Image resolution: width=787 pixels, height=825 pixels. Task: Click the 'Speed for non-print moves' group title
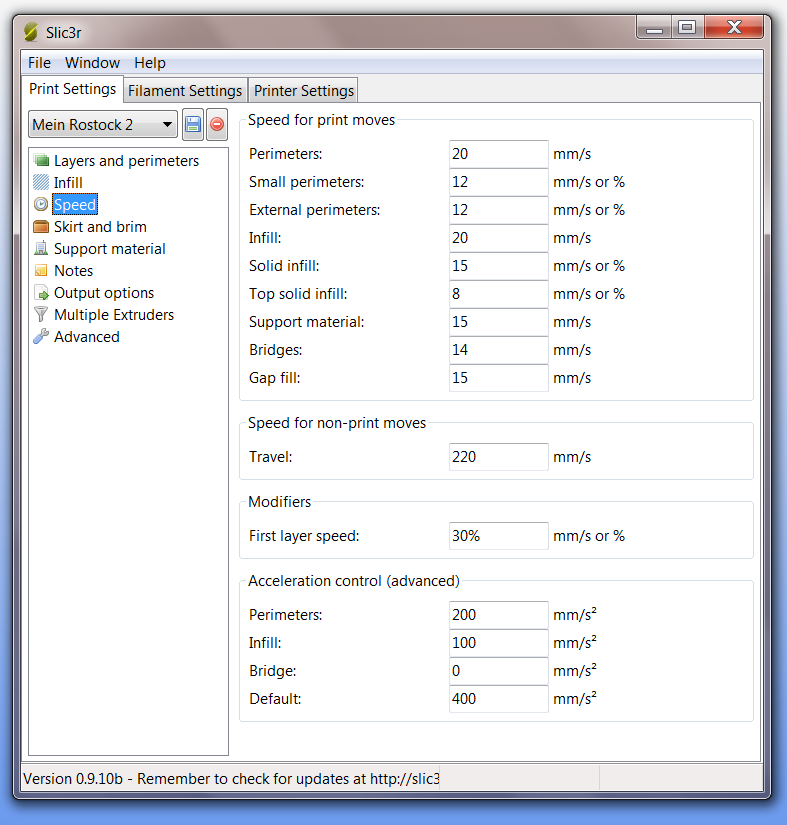click(337, 423)
